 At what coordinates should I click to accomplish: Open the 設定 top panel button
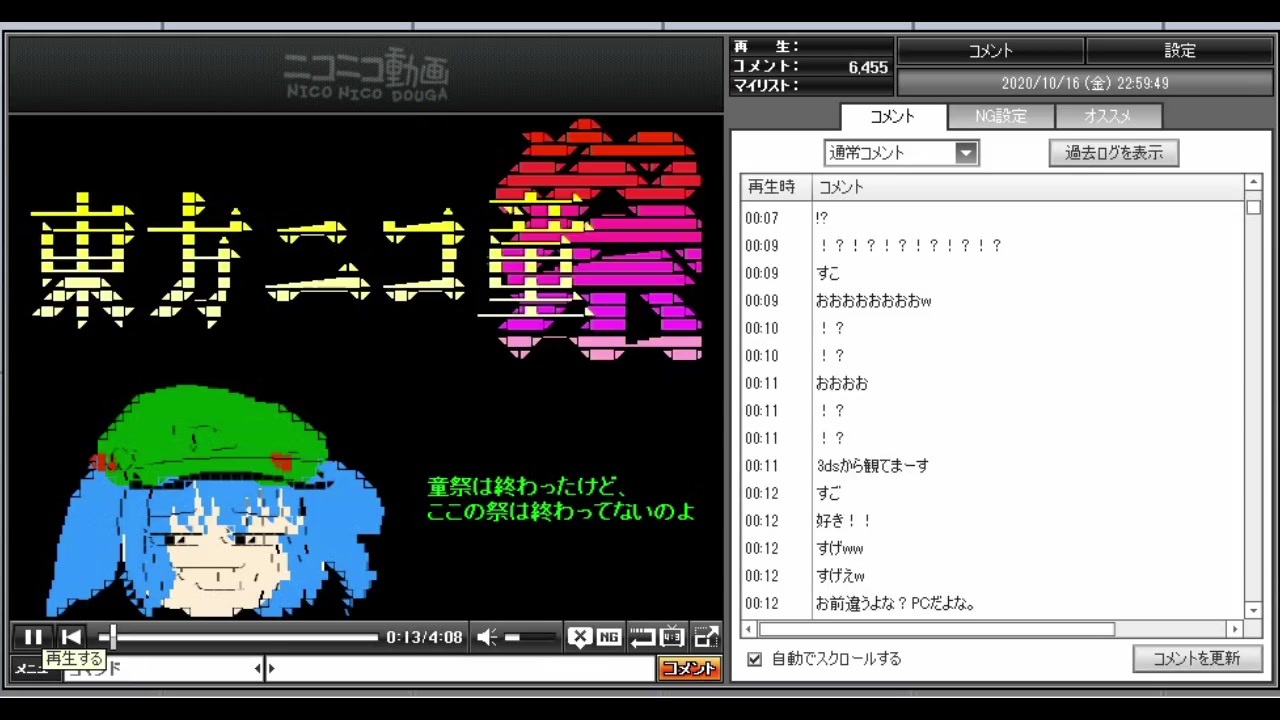(x=1180, y=50)
